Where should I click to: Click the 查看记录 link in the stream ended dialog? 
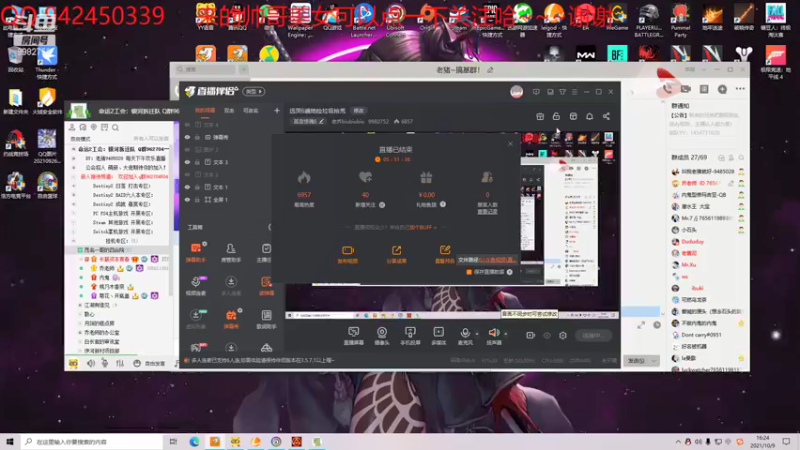click(x=487, y=211)
